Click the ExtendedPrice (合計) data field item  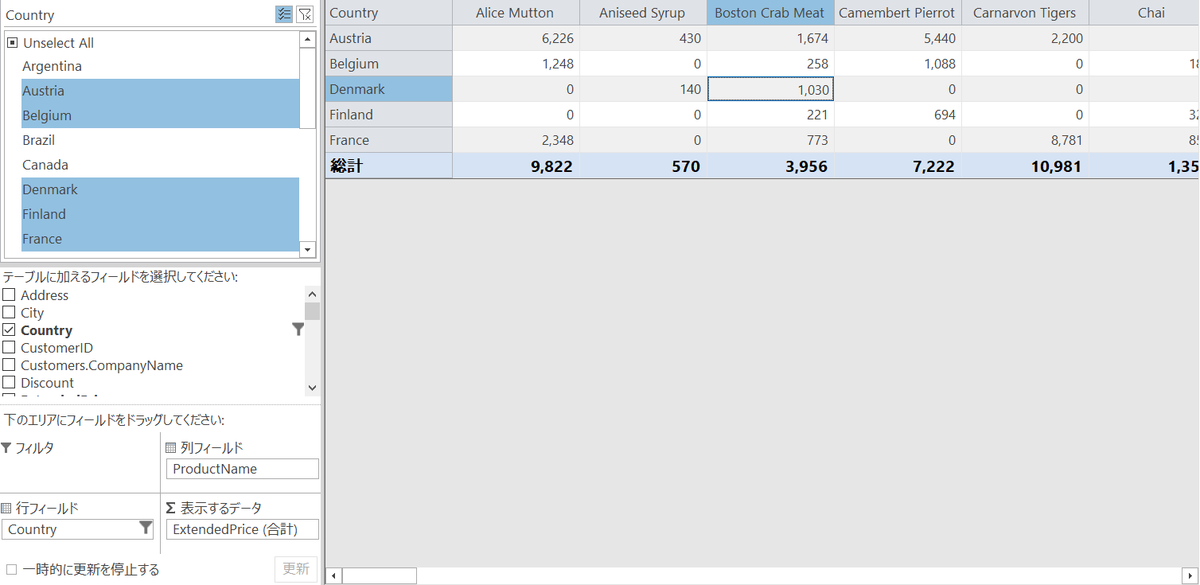pos(242,529)
